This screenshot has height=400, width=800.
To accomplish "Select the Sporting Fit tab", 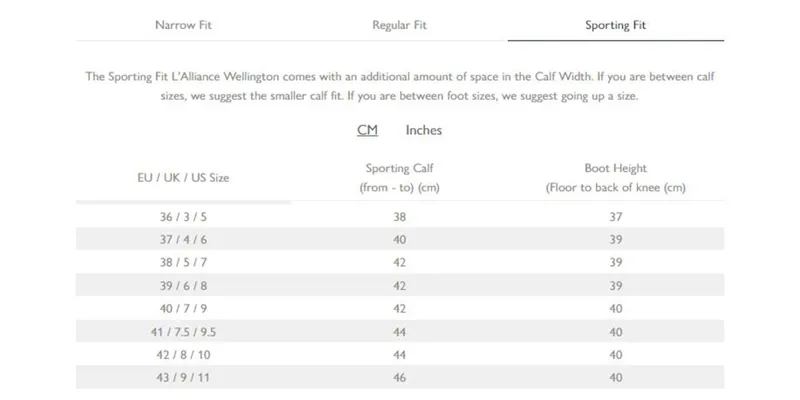I will coord(616,25).
